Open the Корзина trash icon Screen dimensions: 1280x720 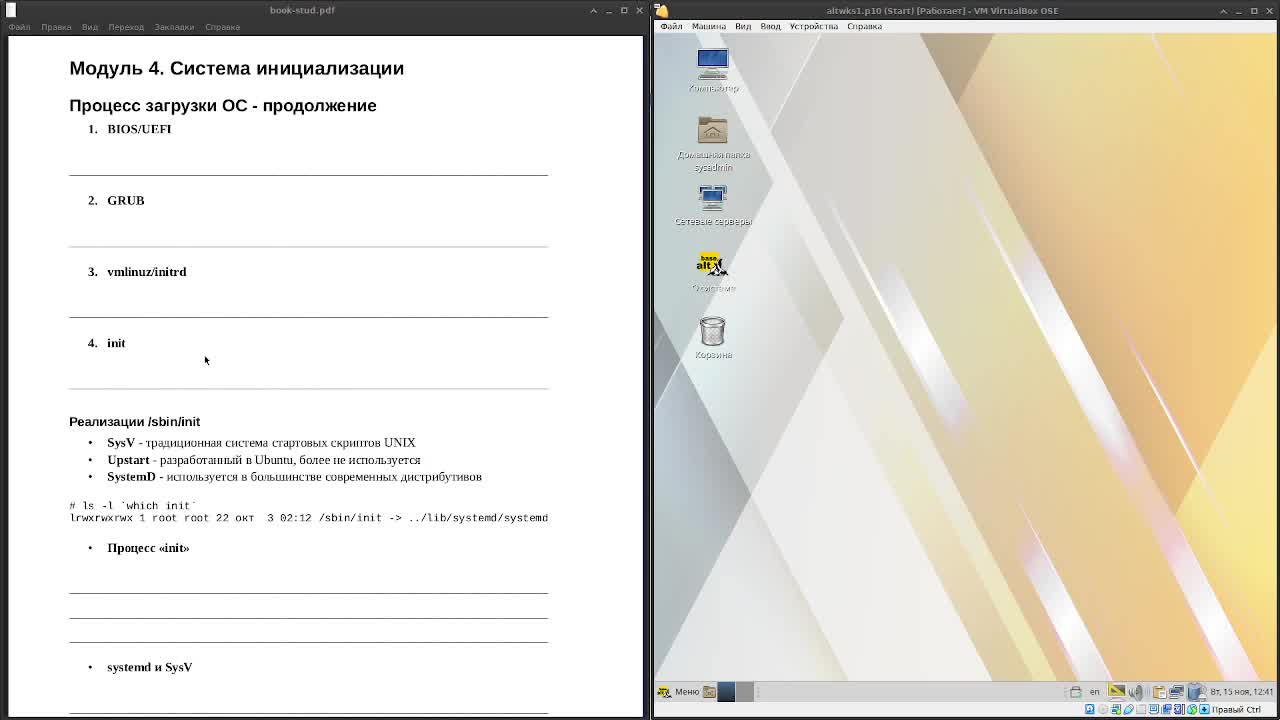pos(713,337)
